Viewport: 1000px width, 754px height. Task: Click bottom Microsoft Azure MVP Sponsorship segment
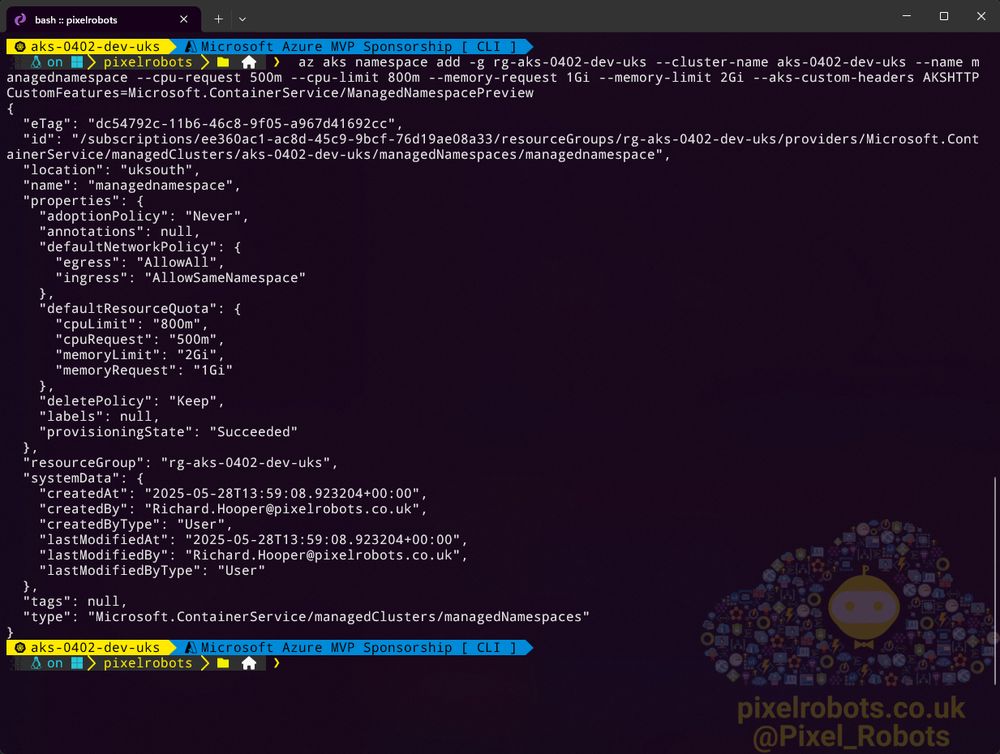tap(354, 647)
